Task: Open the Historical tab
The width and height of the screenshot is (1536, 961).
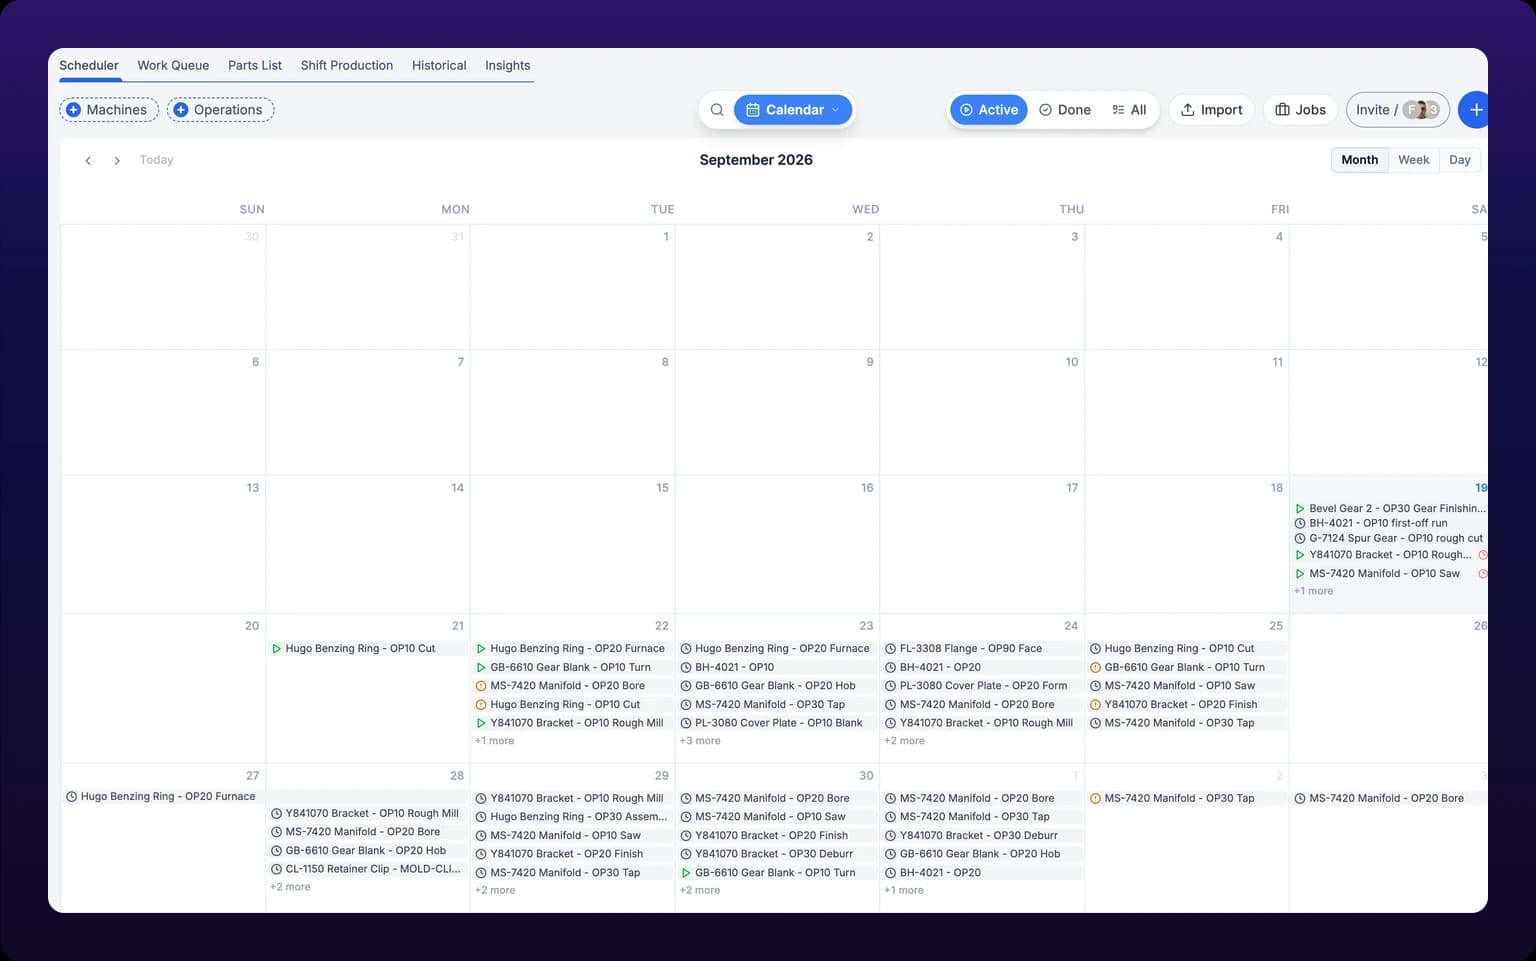Action: pos(439,65)
